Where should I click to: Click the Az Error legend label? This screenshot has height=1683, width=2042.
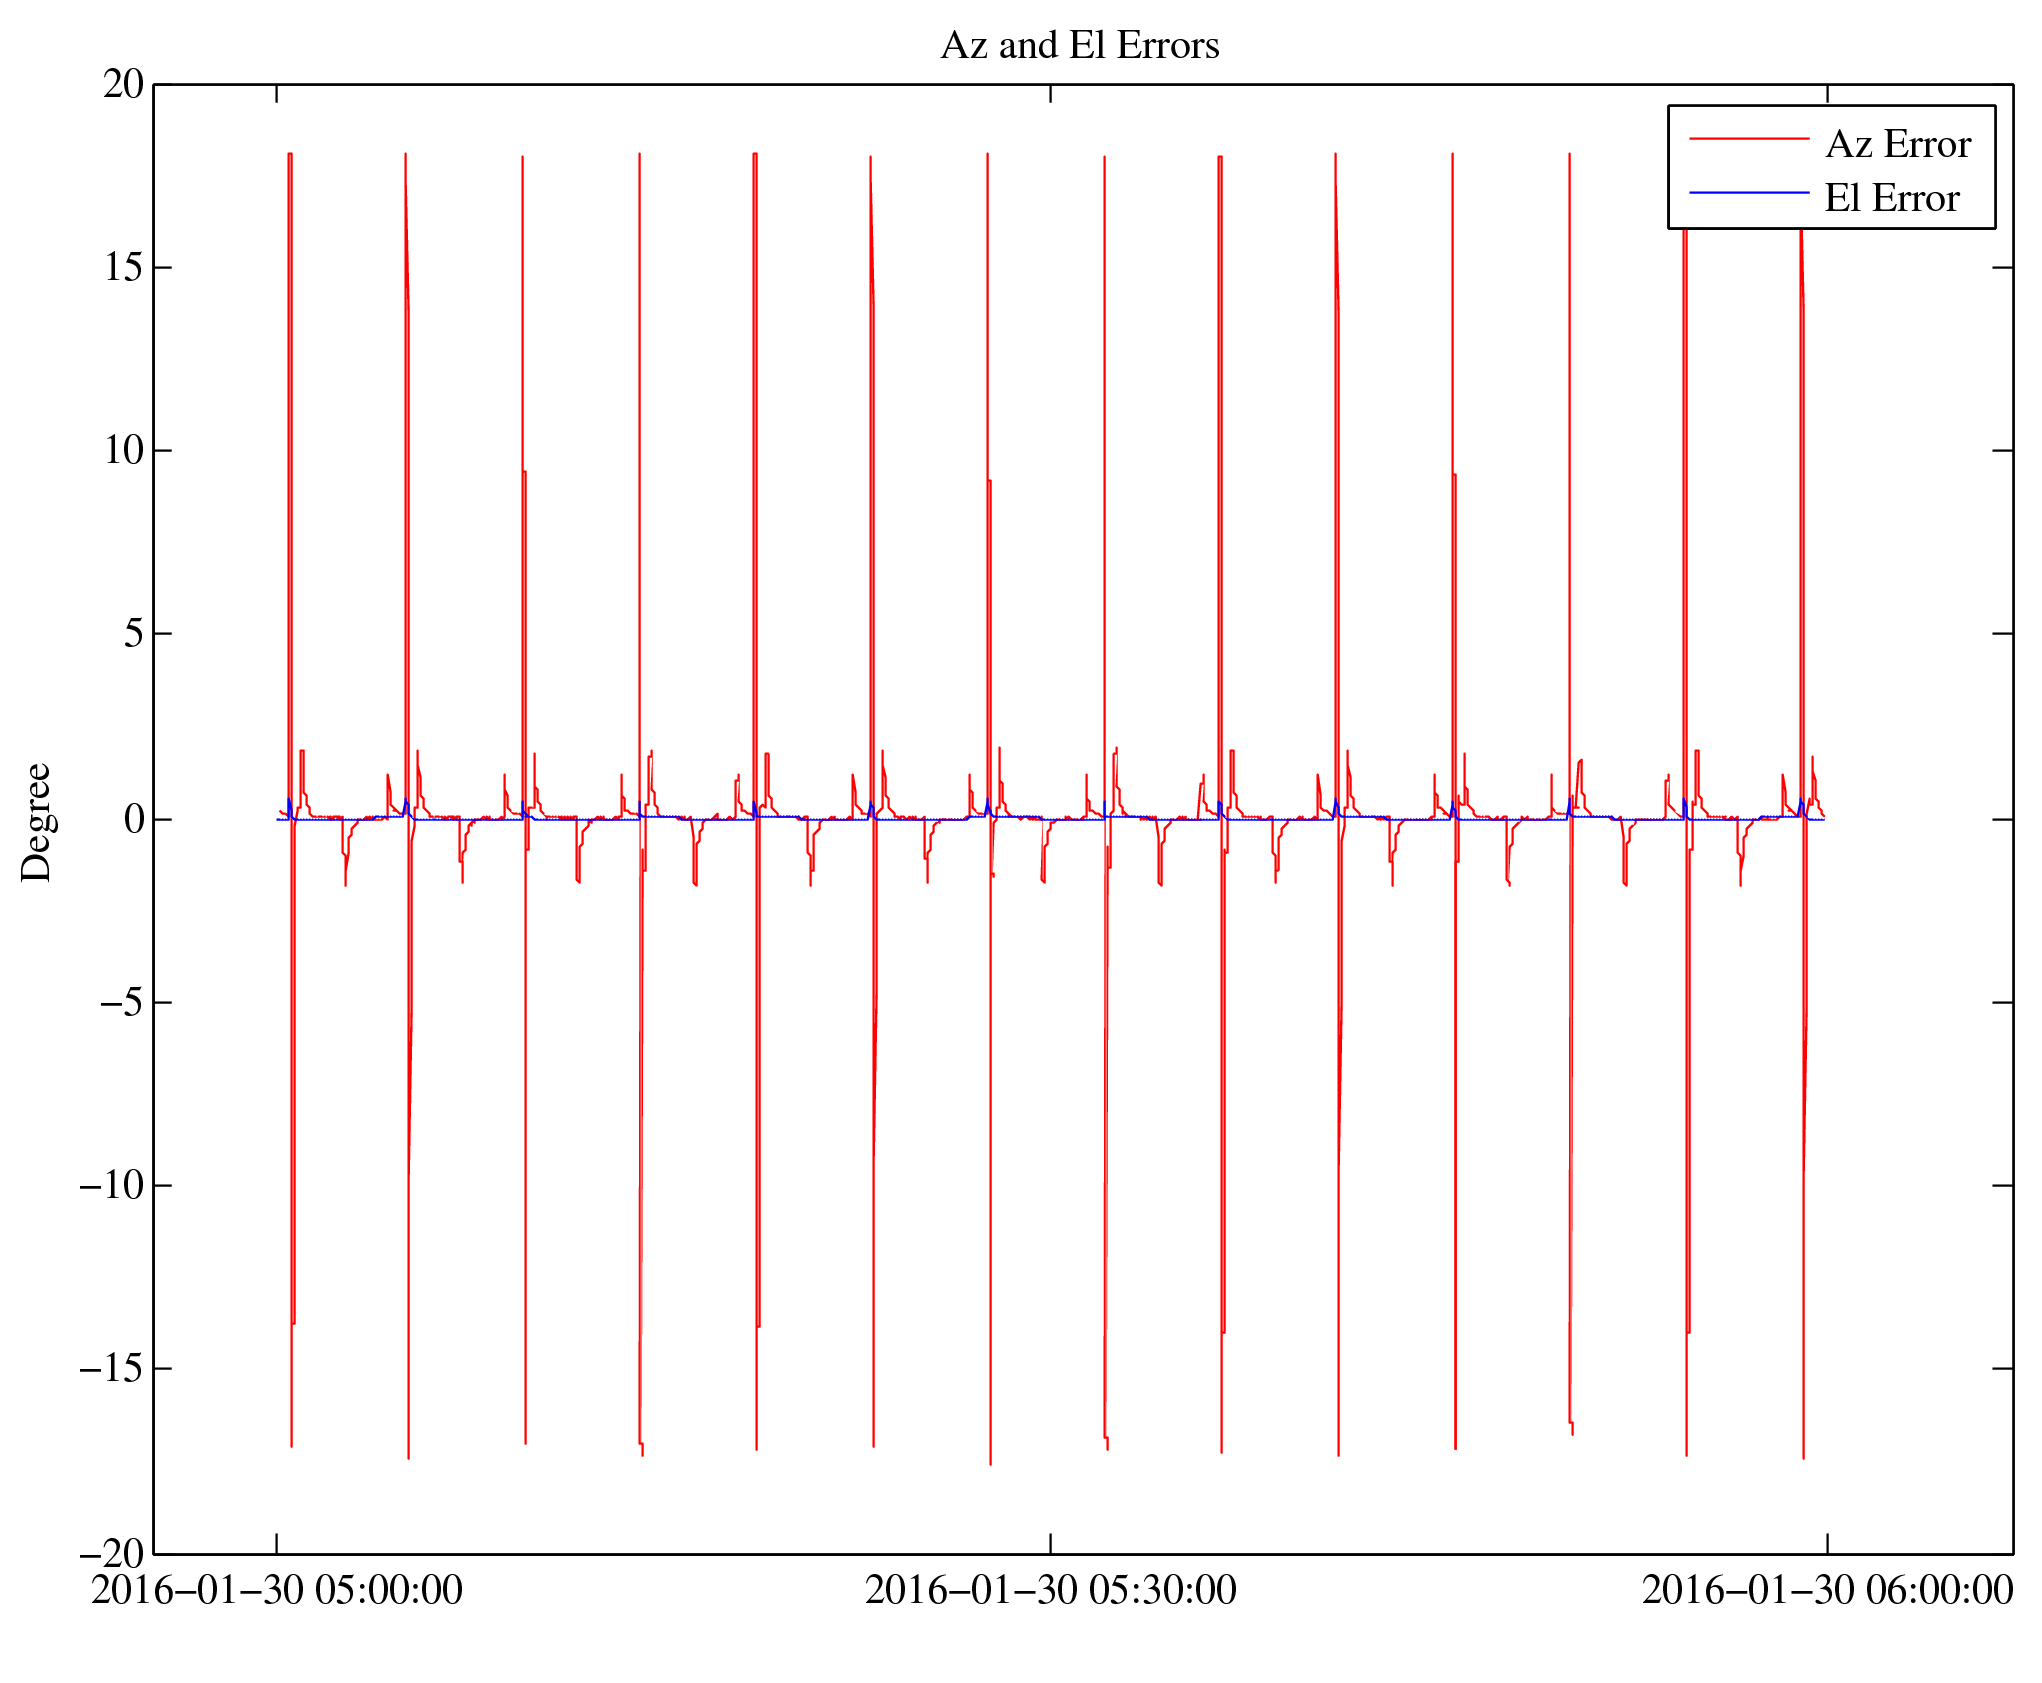tap(1897, 145)
